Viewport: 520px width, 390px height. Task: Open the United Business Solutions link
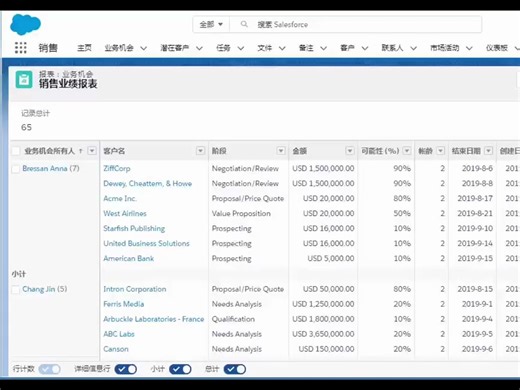146,243
